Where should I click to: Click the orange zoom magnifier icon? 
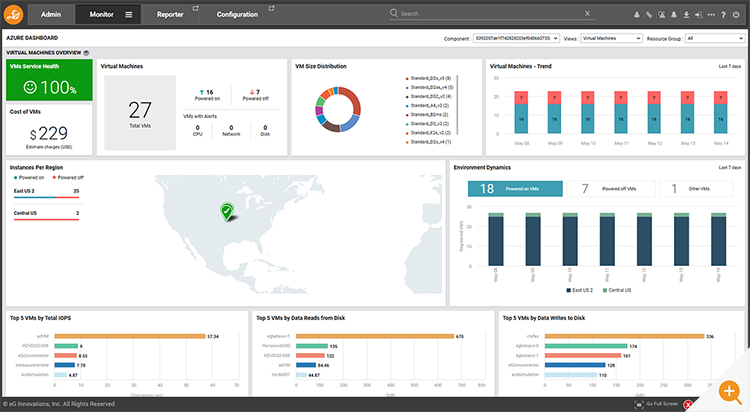pyautogui.click(x=729, y=391)
